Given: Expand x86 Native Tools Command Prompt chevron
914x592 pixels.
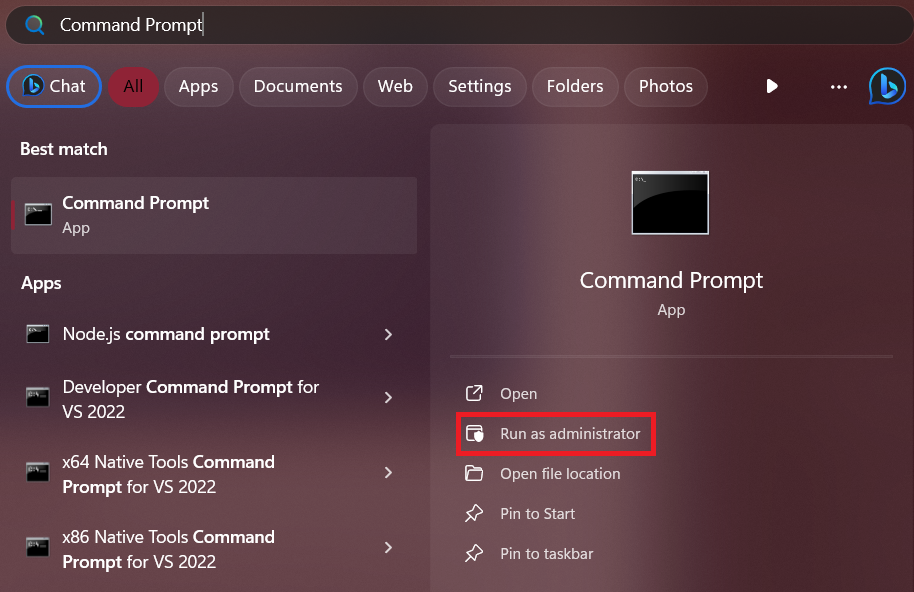Looking at the screenshot, I should pyautogui.click(x=388, y=548).
